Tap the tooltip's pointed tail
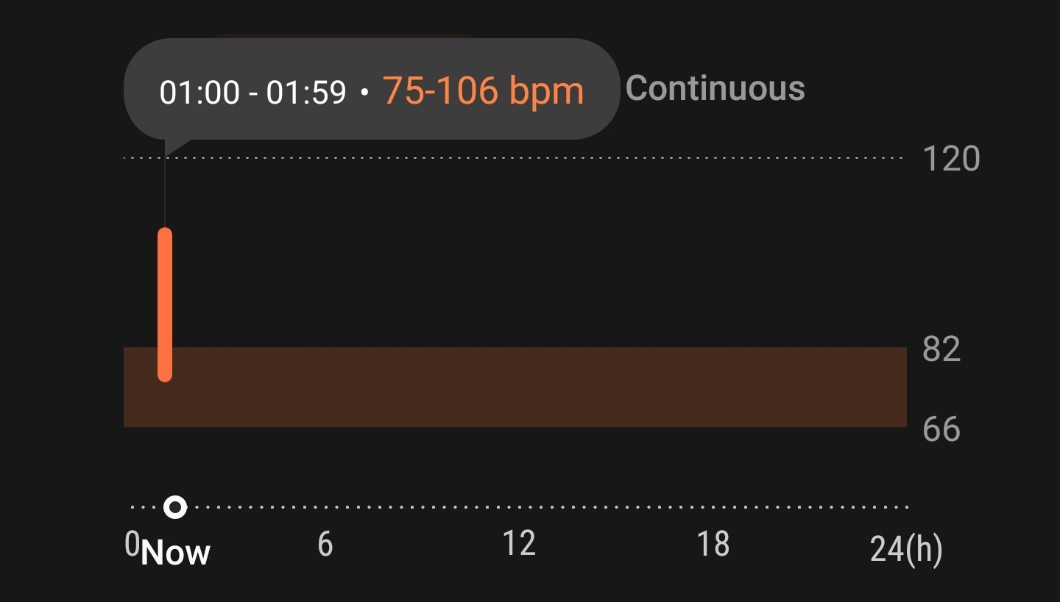Image resolution: width=1060 pixels, height=602 pixels. coord(174,146)
